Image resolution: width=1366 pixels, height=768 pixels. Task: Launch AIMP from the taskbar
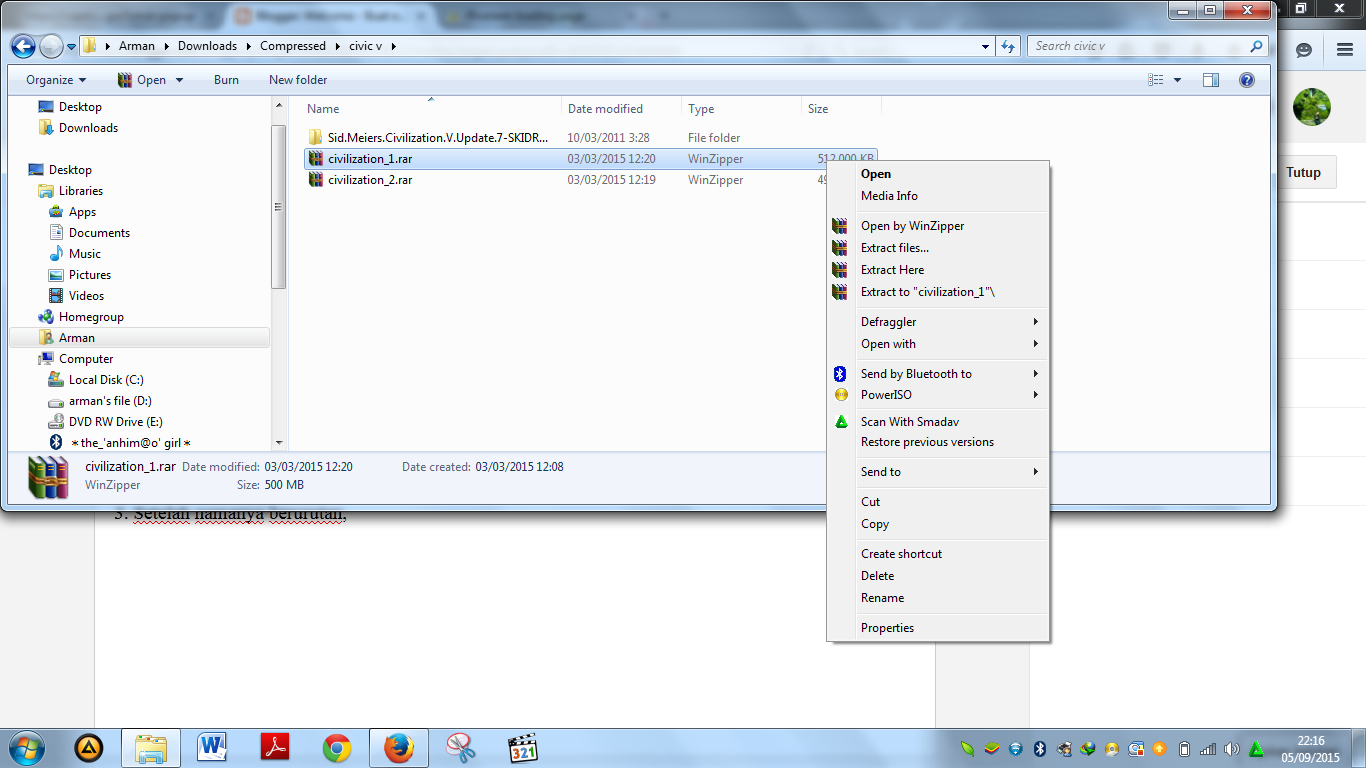[89, 748]
